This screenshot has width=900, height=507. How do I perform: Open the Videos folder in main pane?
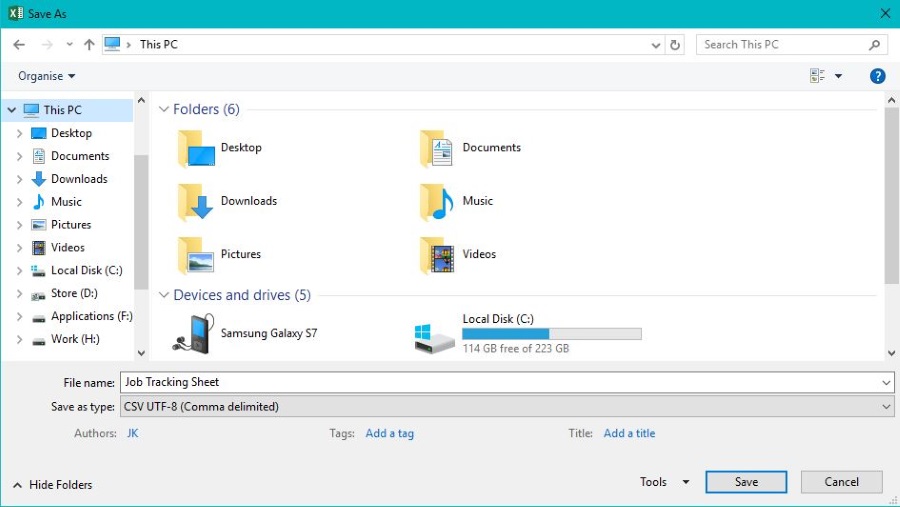[x=457, y=255]
